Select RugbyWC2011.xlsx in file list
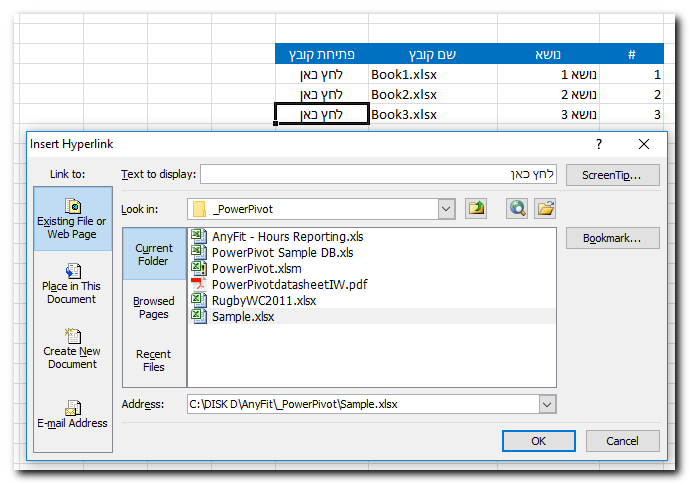This screenshot has height=484, width=689. (264, 301)
